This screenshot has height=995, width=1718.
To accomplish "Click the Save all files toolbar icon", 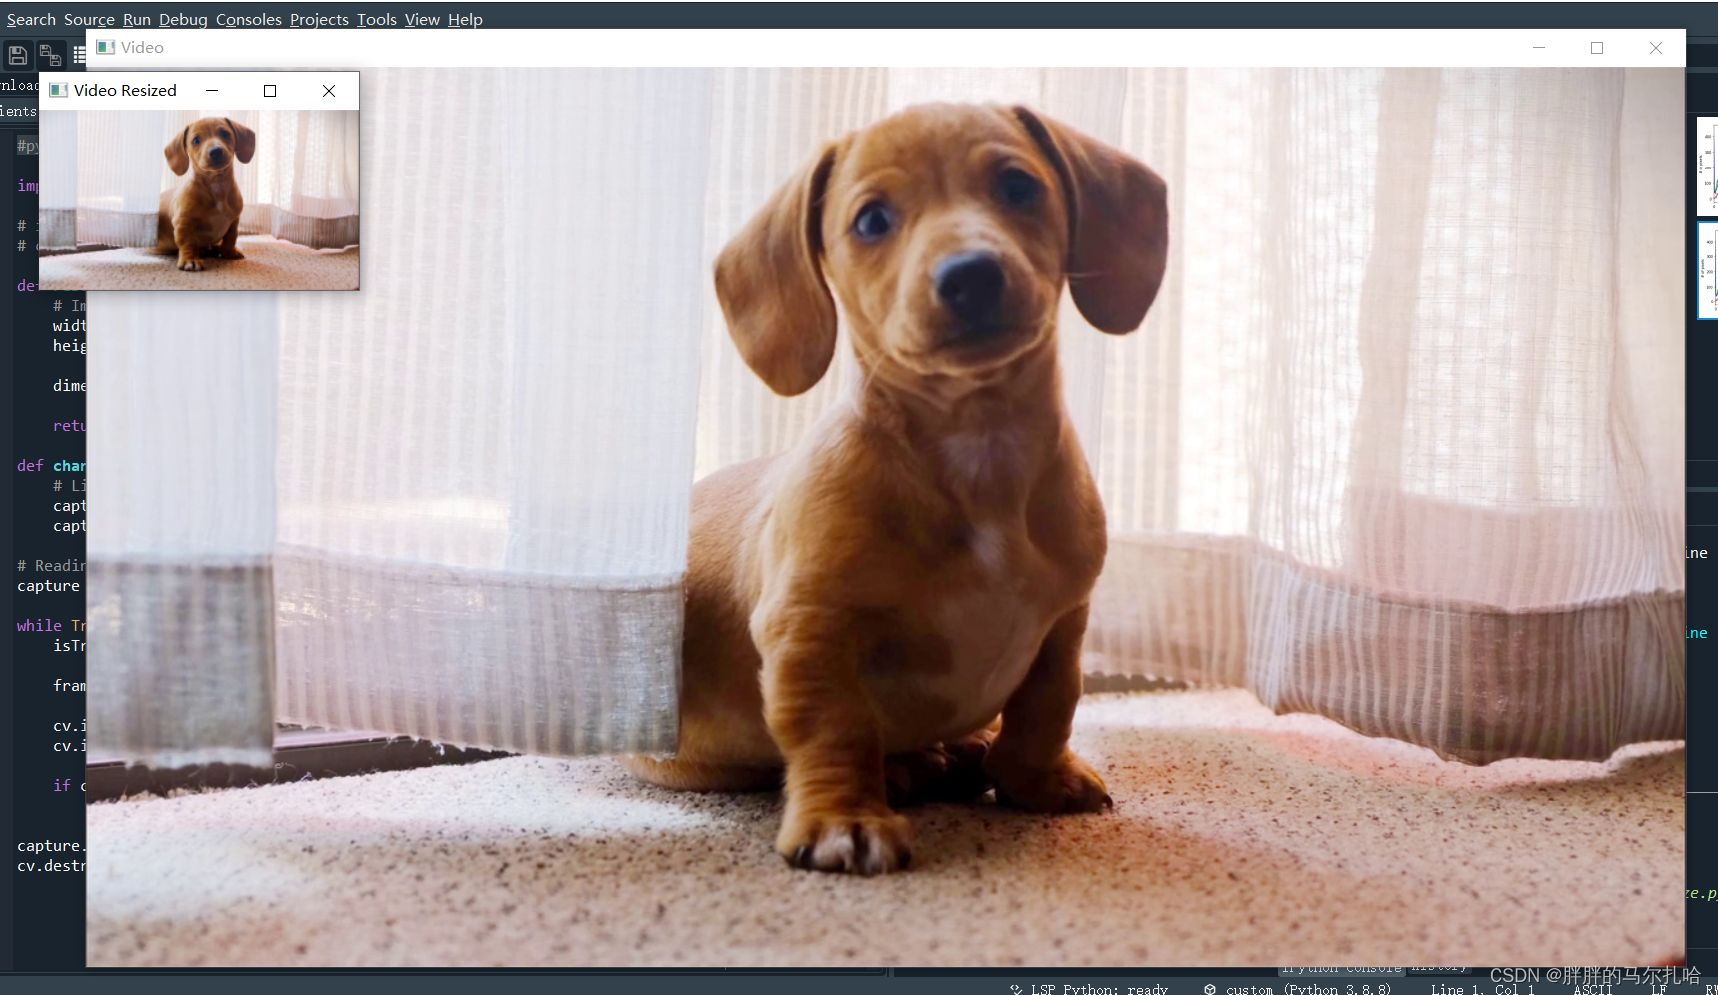I will tap(50, 55).
